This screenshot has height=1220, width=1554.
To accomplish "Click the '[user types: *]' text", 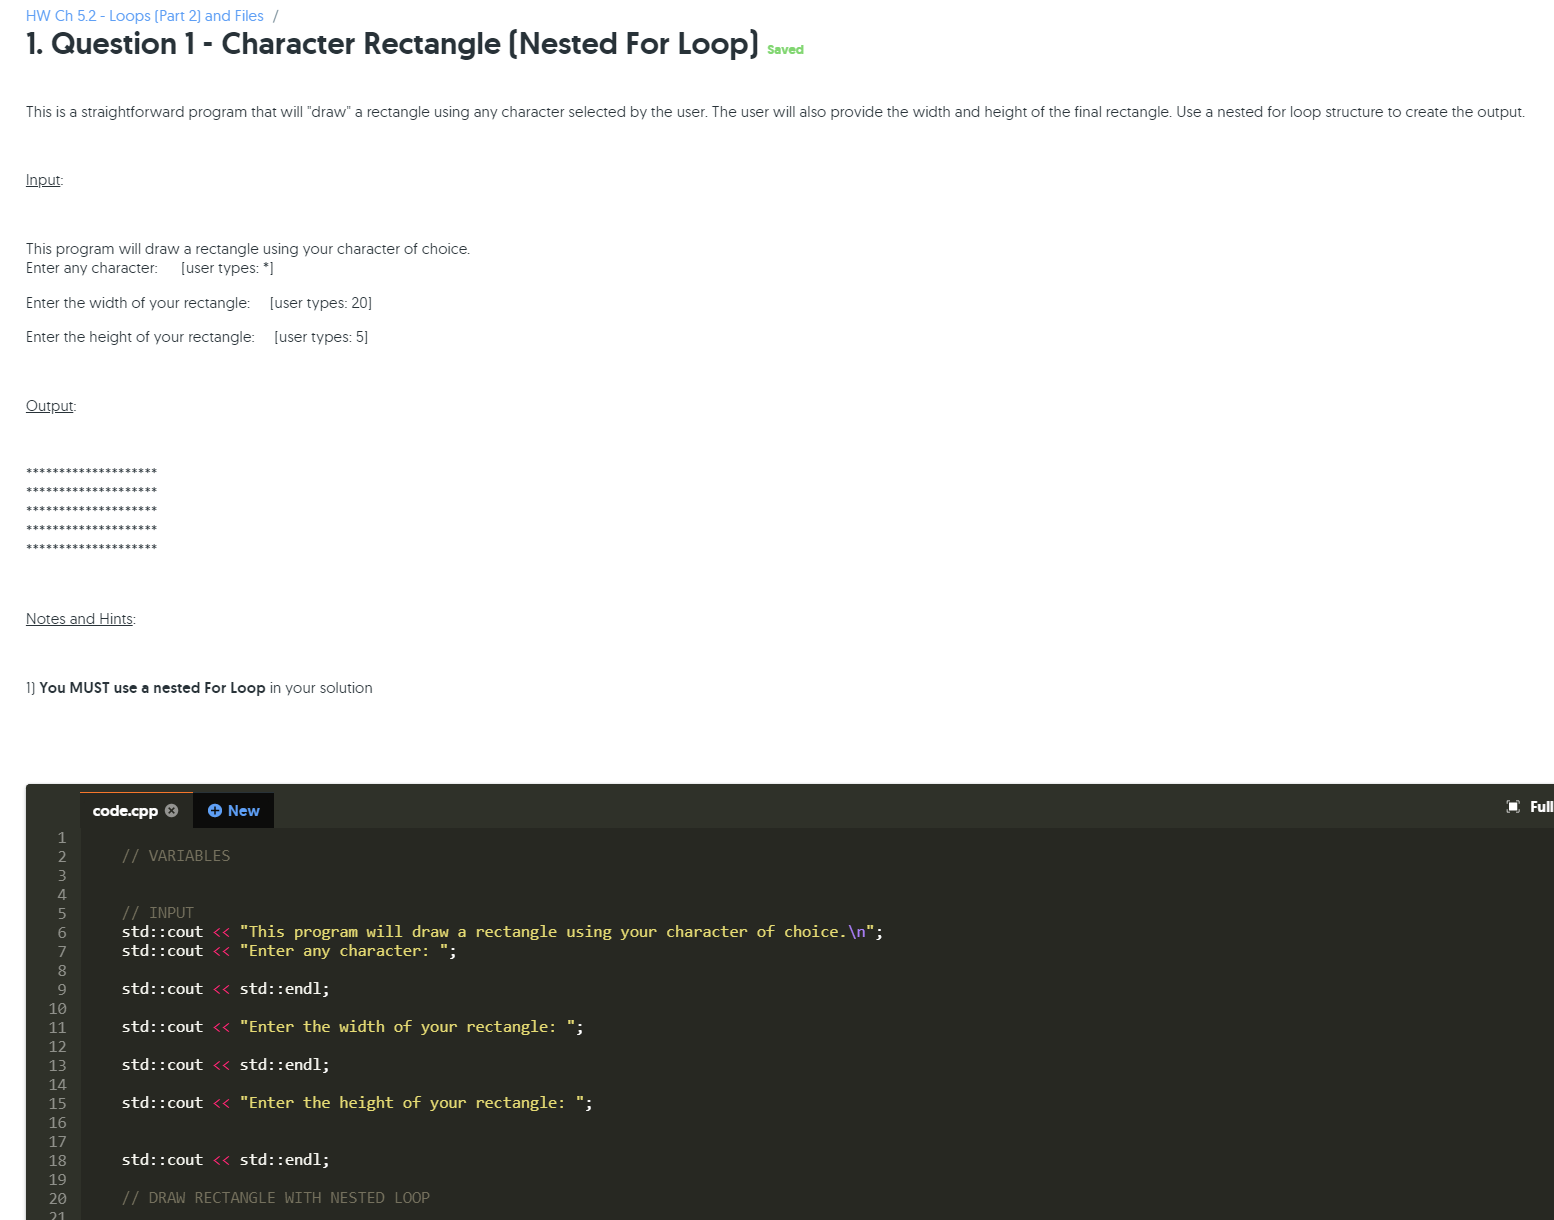I will tap(227, 268).
